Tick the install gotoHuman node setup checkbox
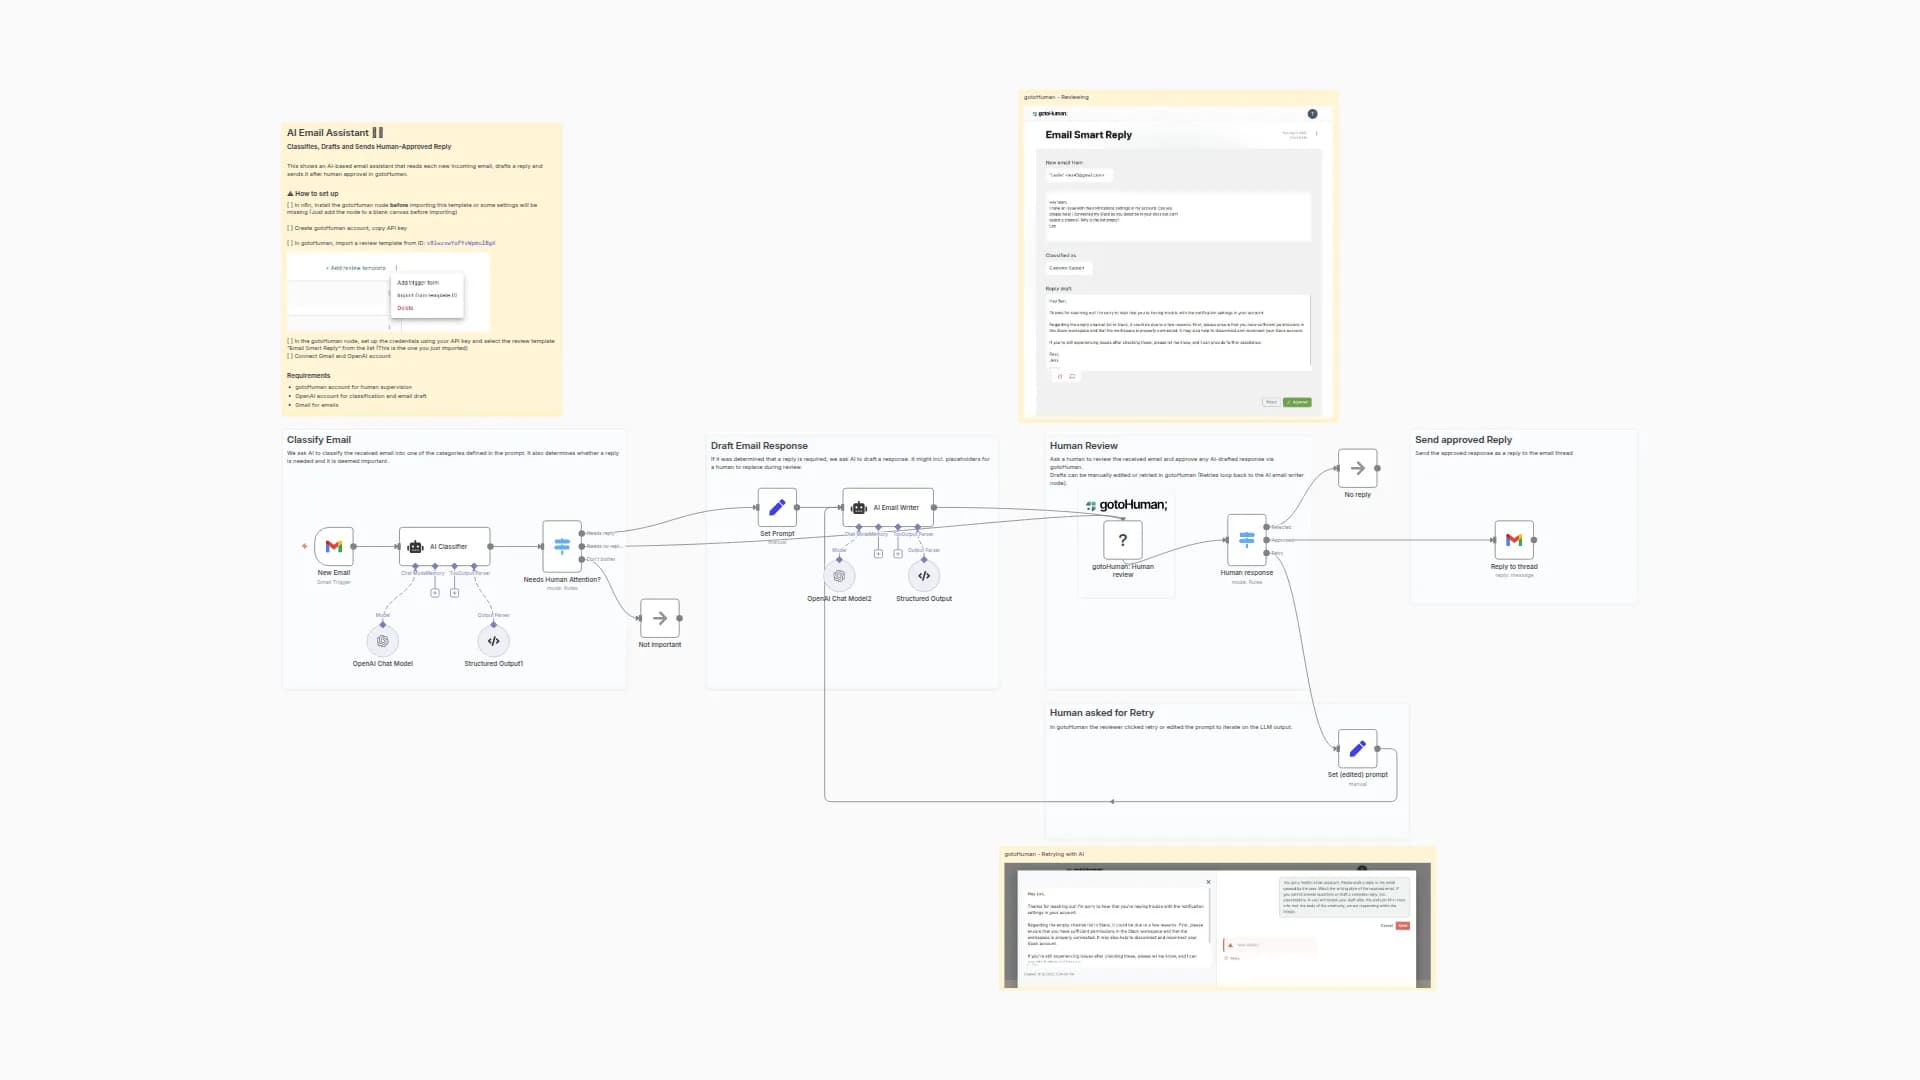The width and height of the screenshot is (1920, 1080). click(x=290, y=204)
